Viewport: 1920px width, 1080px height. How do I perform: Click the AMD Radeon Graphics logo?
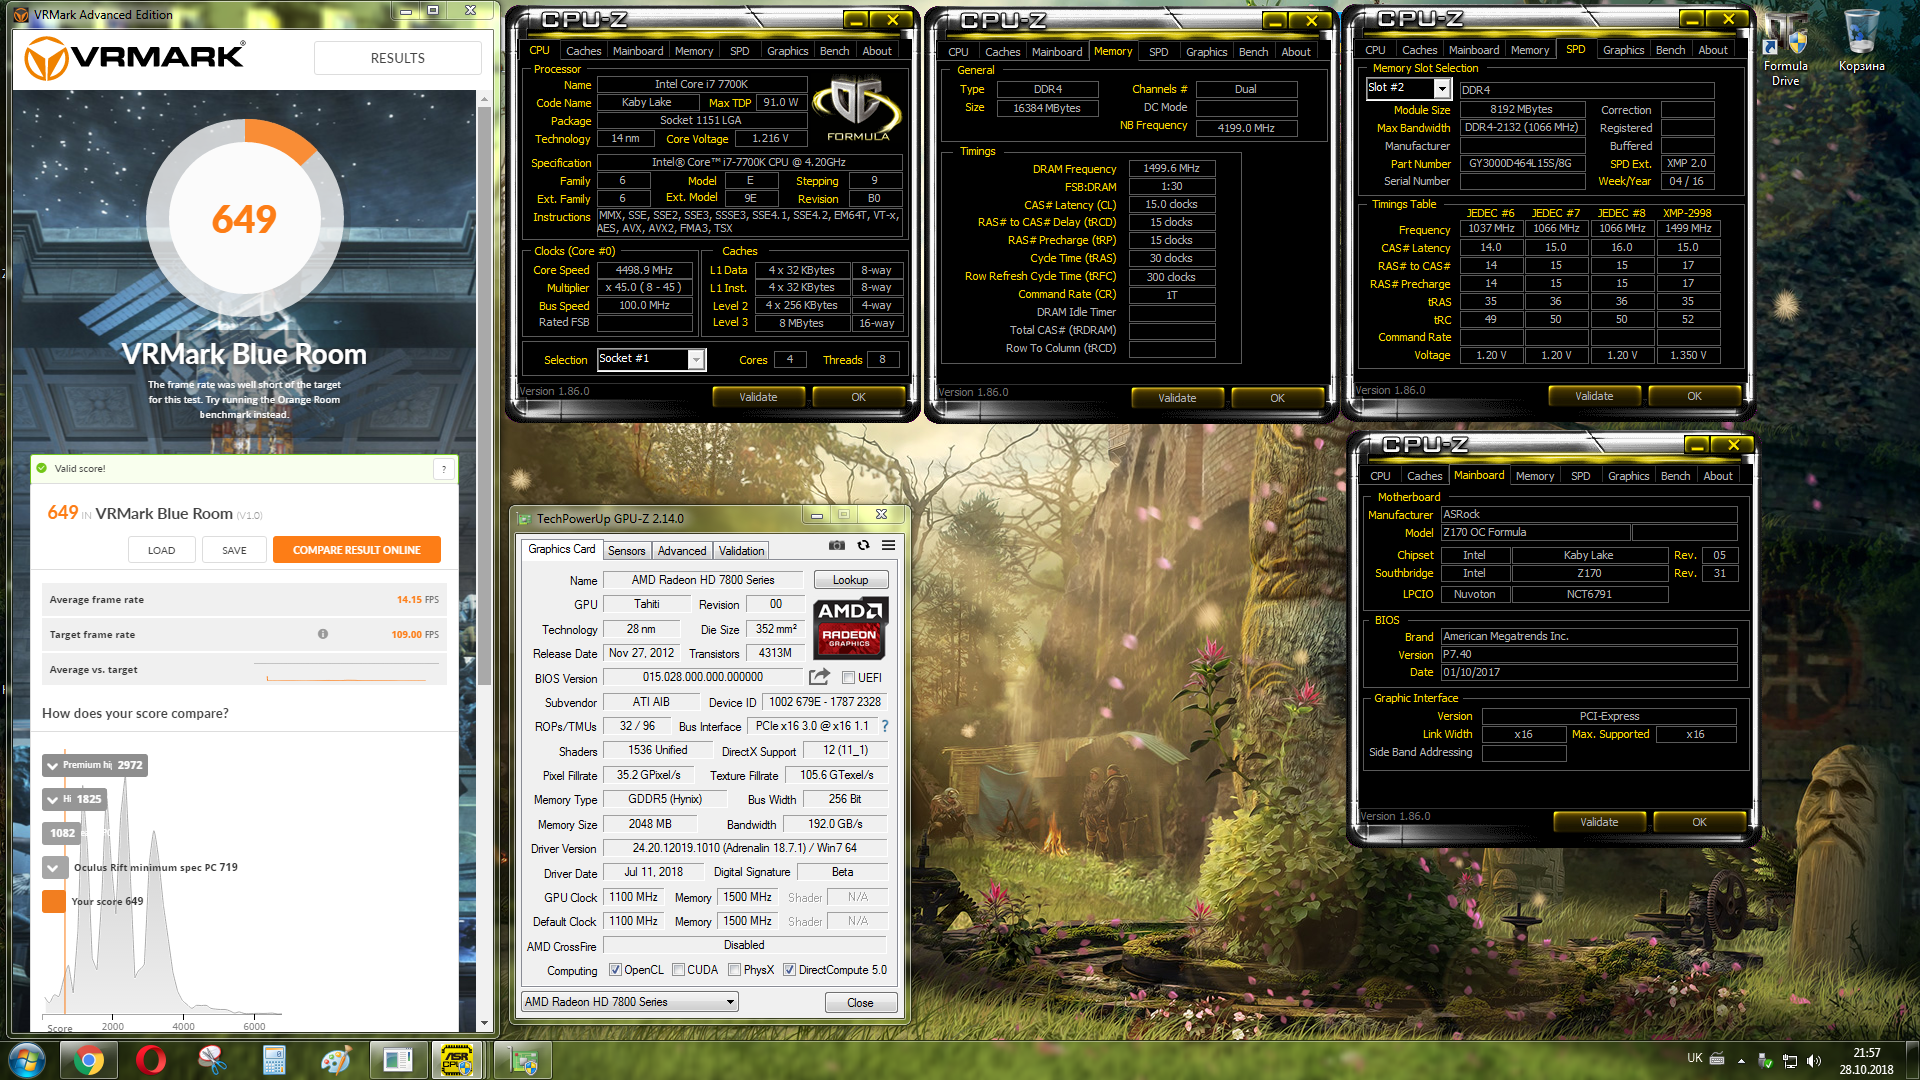(849, 628)
